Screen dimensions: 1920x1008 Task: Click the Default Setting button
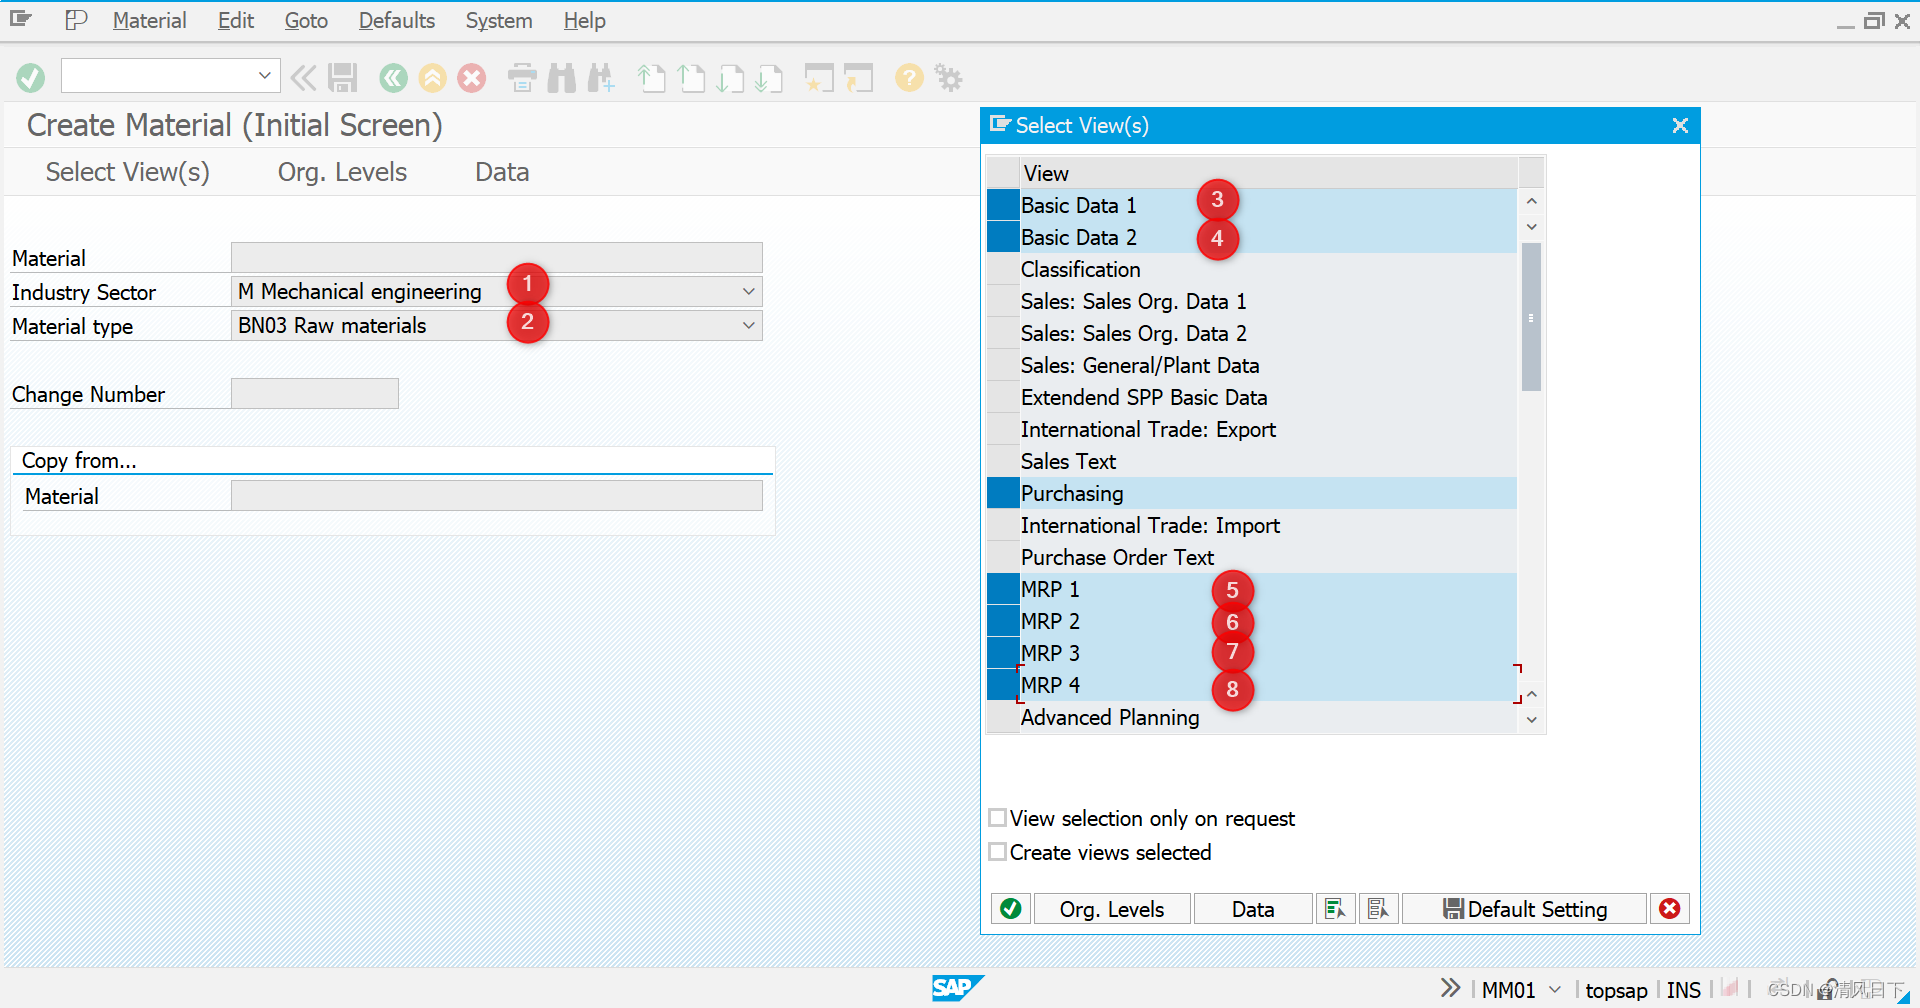click(1524, 909)
